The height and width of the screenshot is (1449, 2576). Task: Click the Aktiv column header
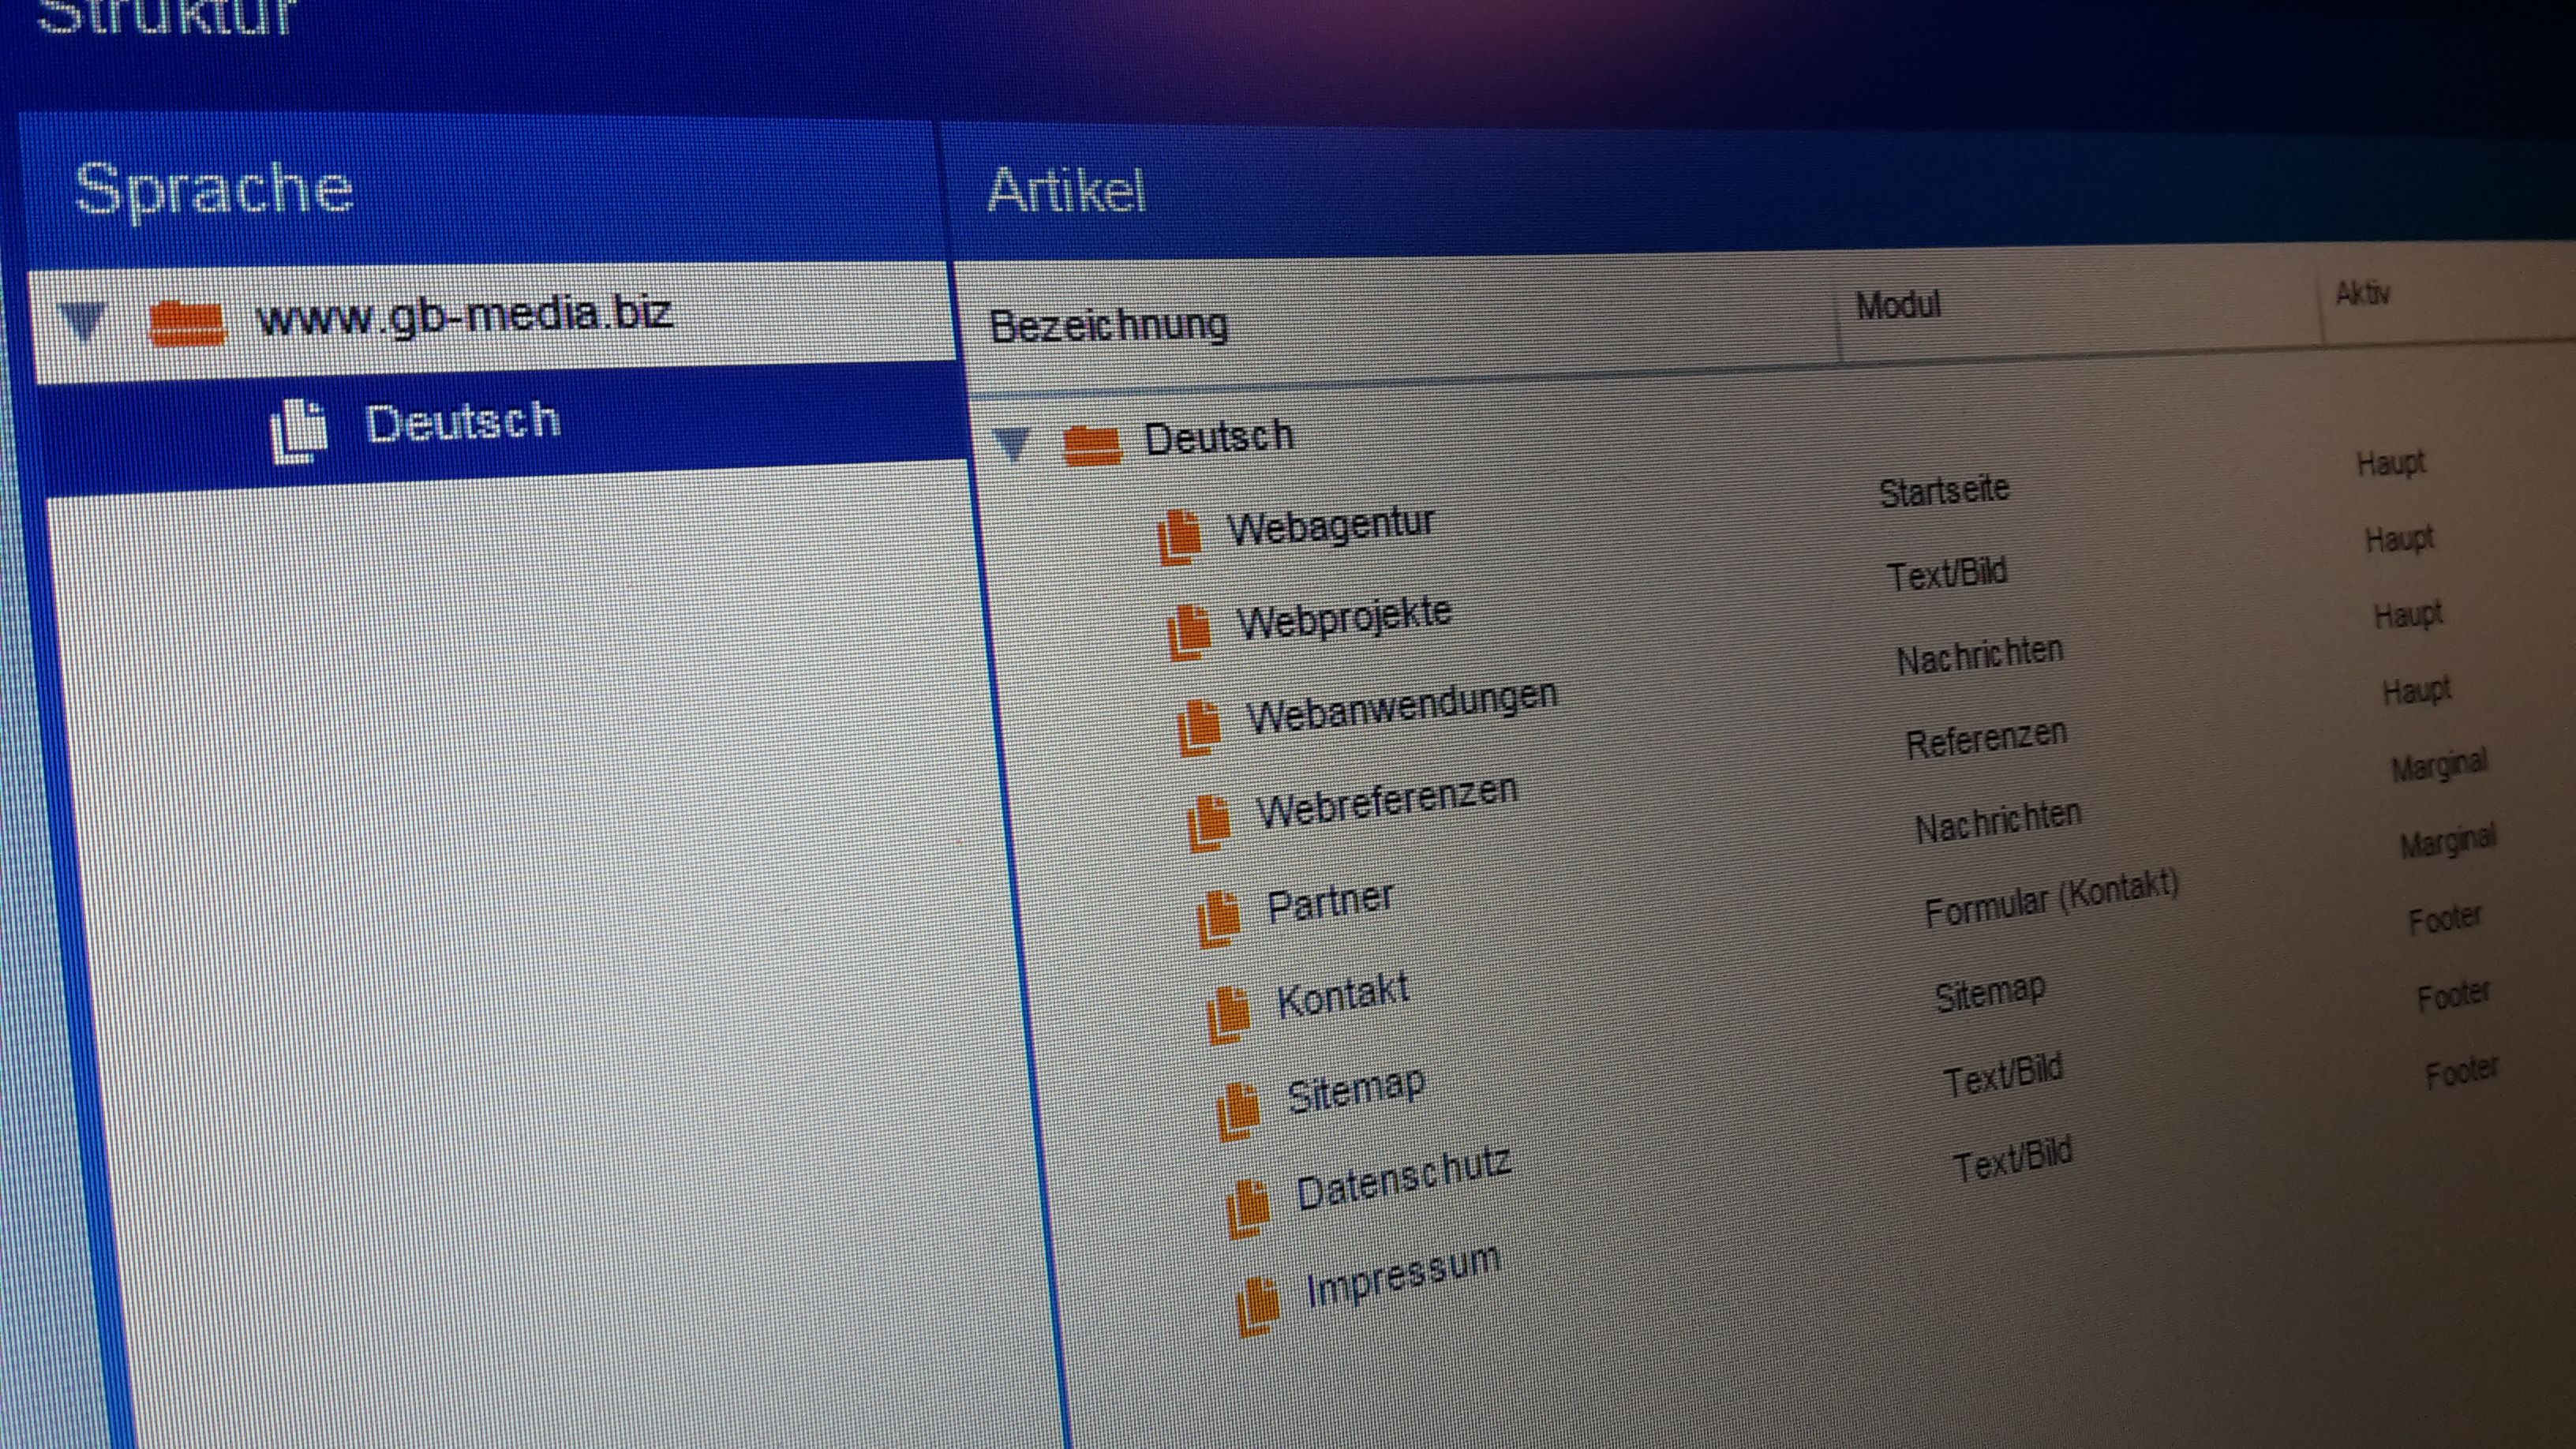[2362, 294]
